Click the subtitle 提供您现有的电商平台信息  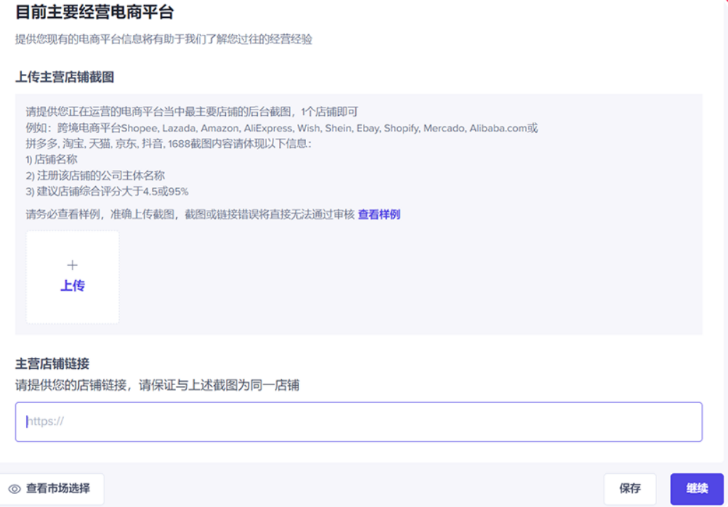[163, 39]
